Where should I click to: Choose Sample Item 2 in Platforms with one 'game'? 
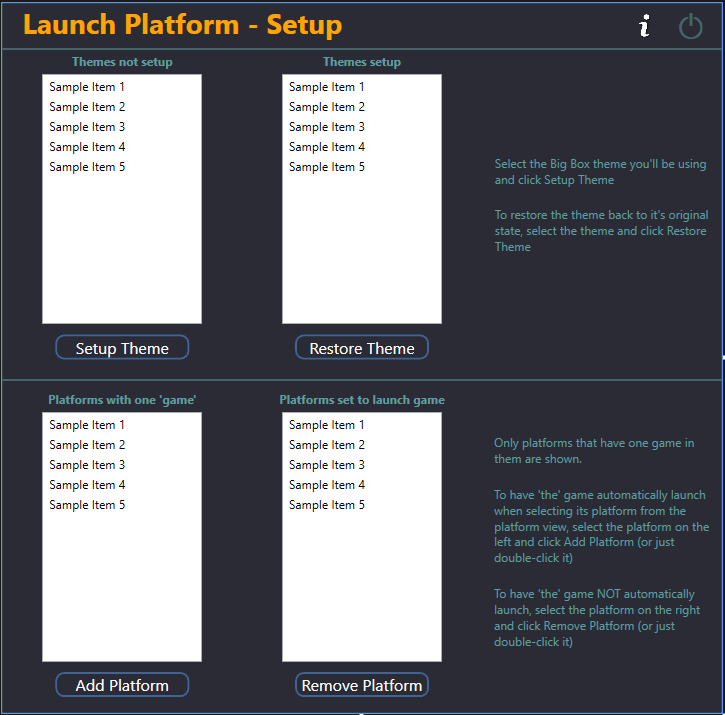87,445
